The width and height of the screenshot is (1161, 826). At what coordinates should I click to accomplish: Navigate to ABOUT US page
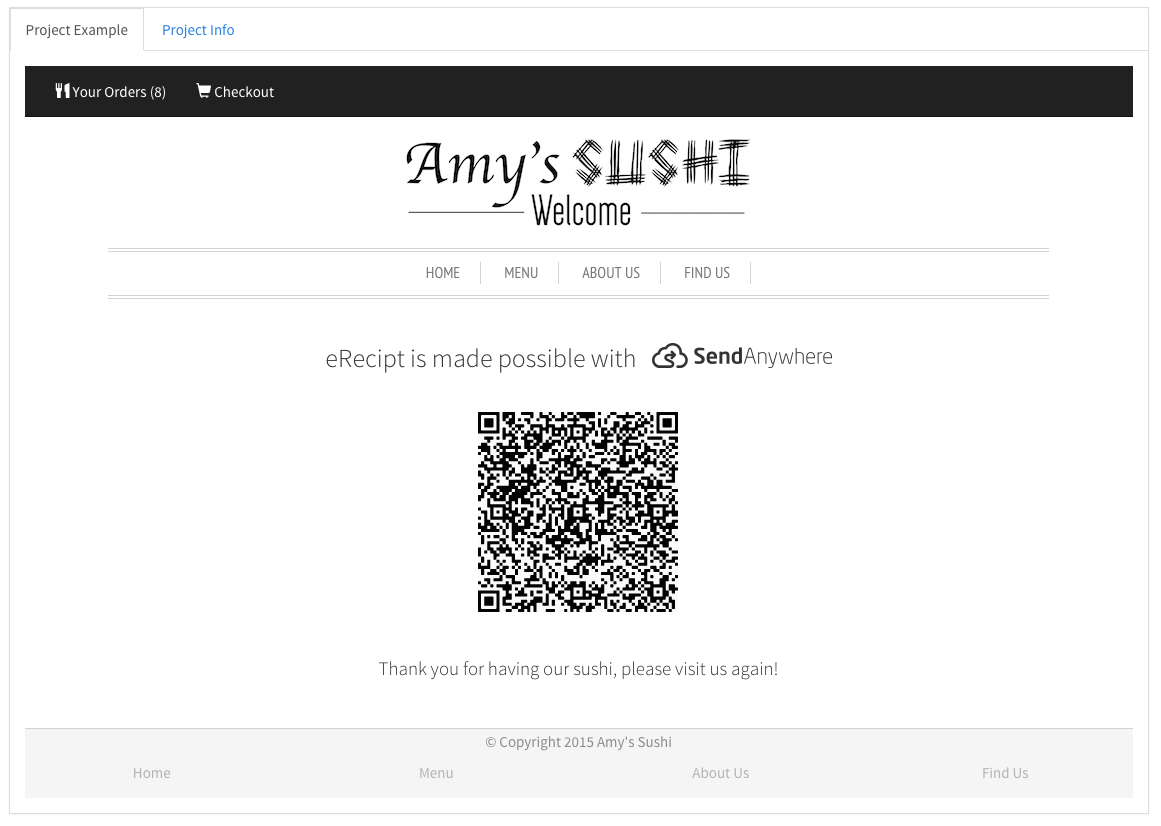click(x=611, y=273)
